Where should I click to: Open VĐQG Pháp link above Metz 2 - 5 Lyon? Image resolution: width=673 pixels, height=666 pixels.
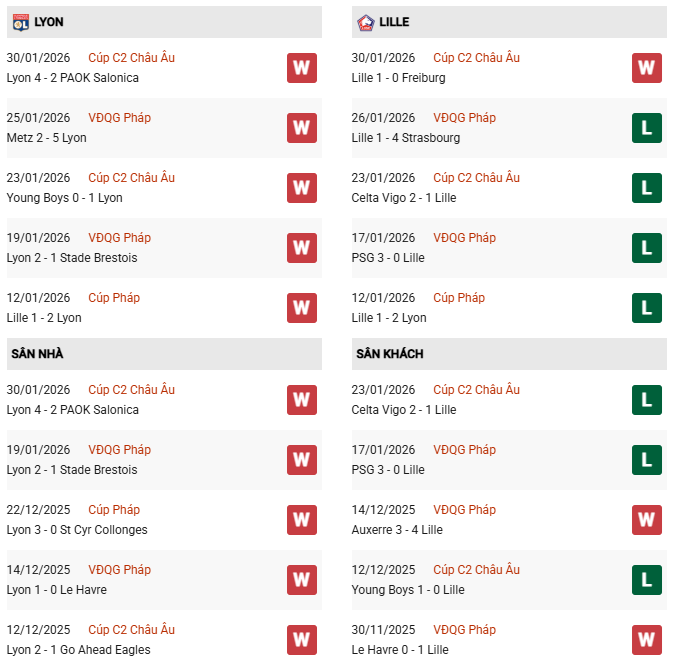tap(119, 118)
